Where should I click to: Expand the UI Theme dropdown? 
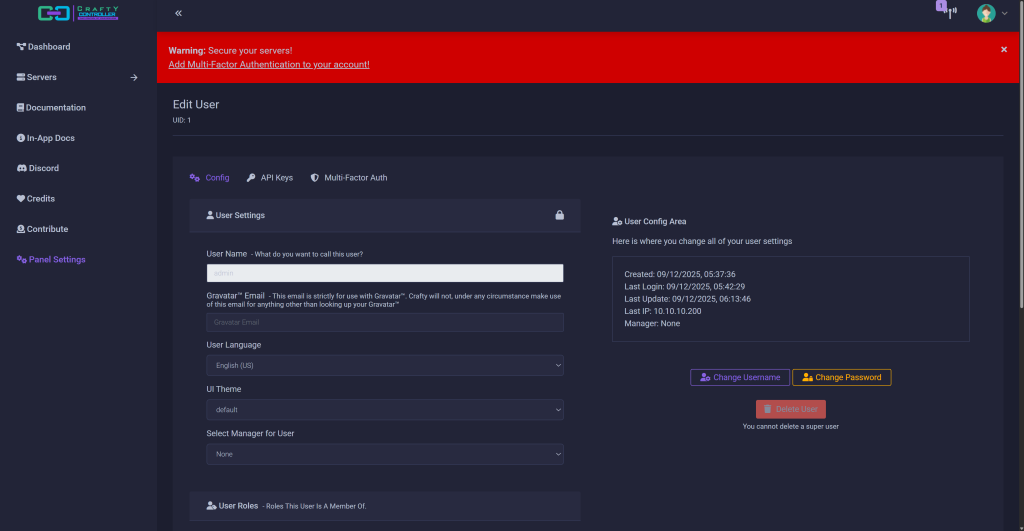[x=385, y=410]
